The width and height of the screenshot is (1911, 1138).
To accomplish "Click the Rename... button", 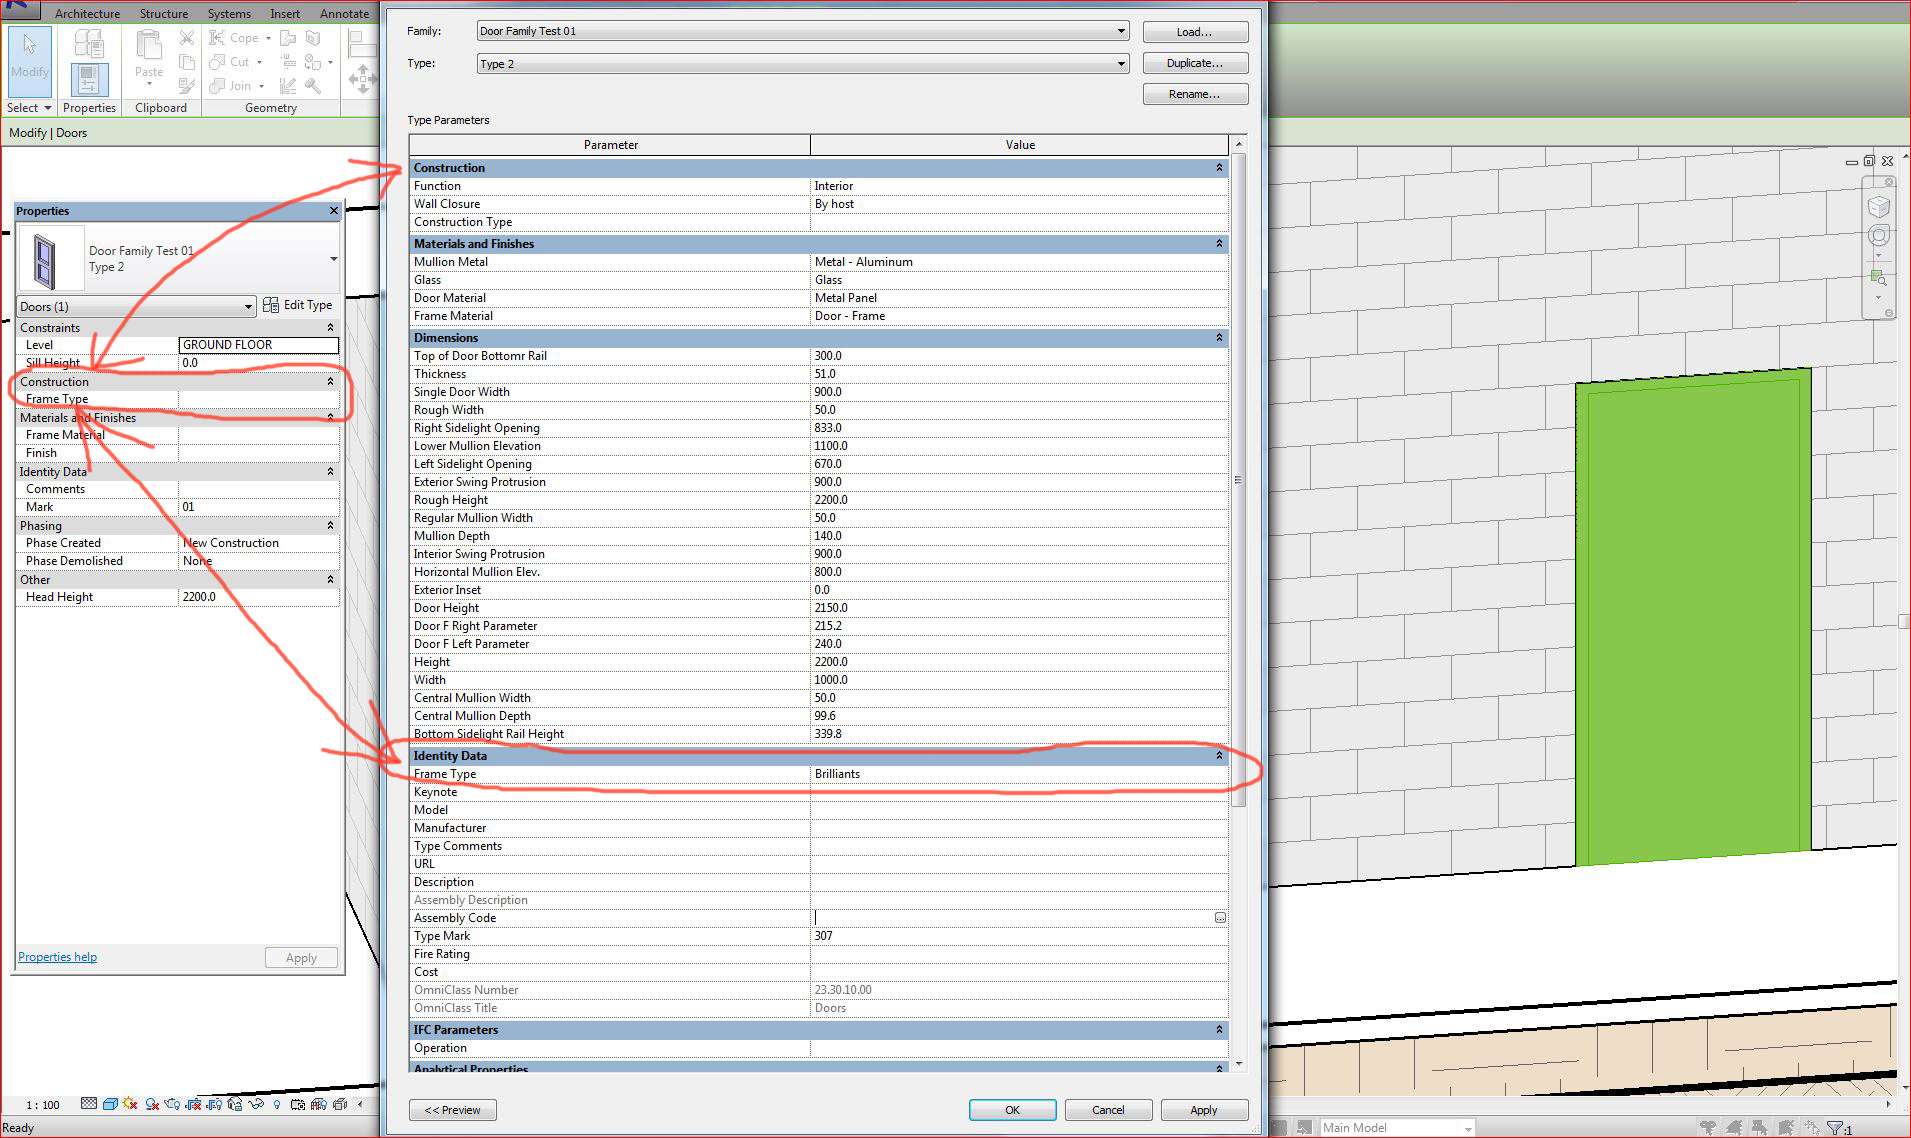I will (x=1195, y=94).
